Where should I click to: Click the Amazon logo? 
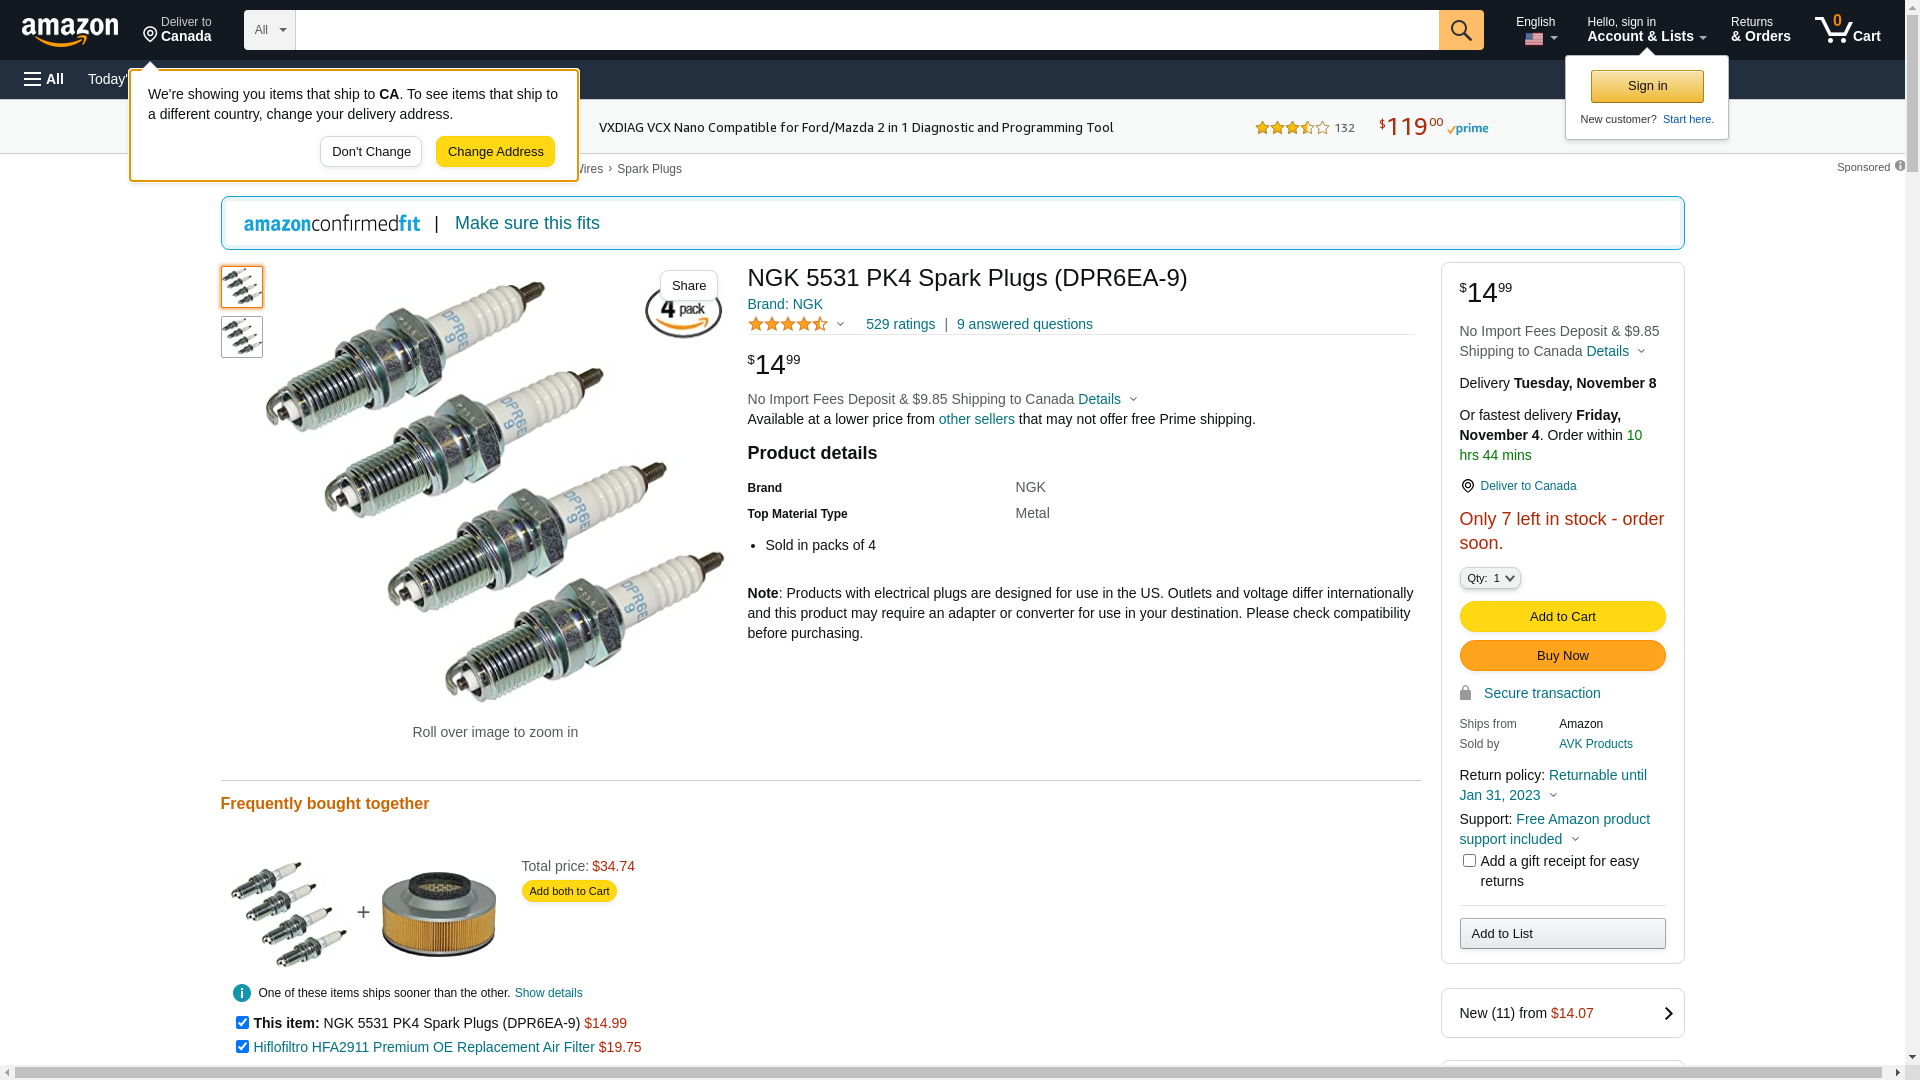coord(70,31)
